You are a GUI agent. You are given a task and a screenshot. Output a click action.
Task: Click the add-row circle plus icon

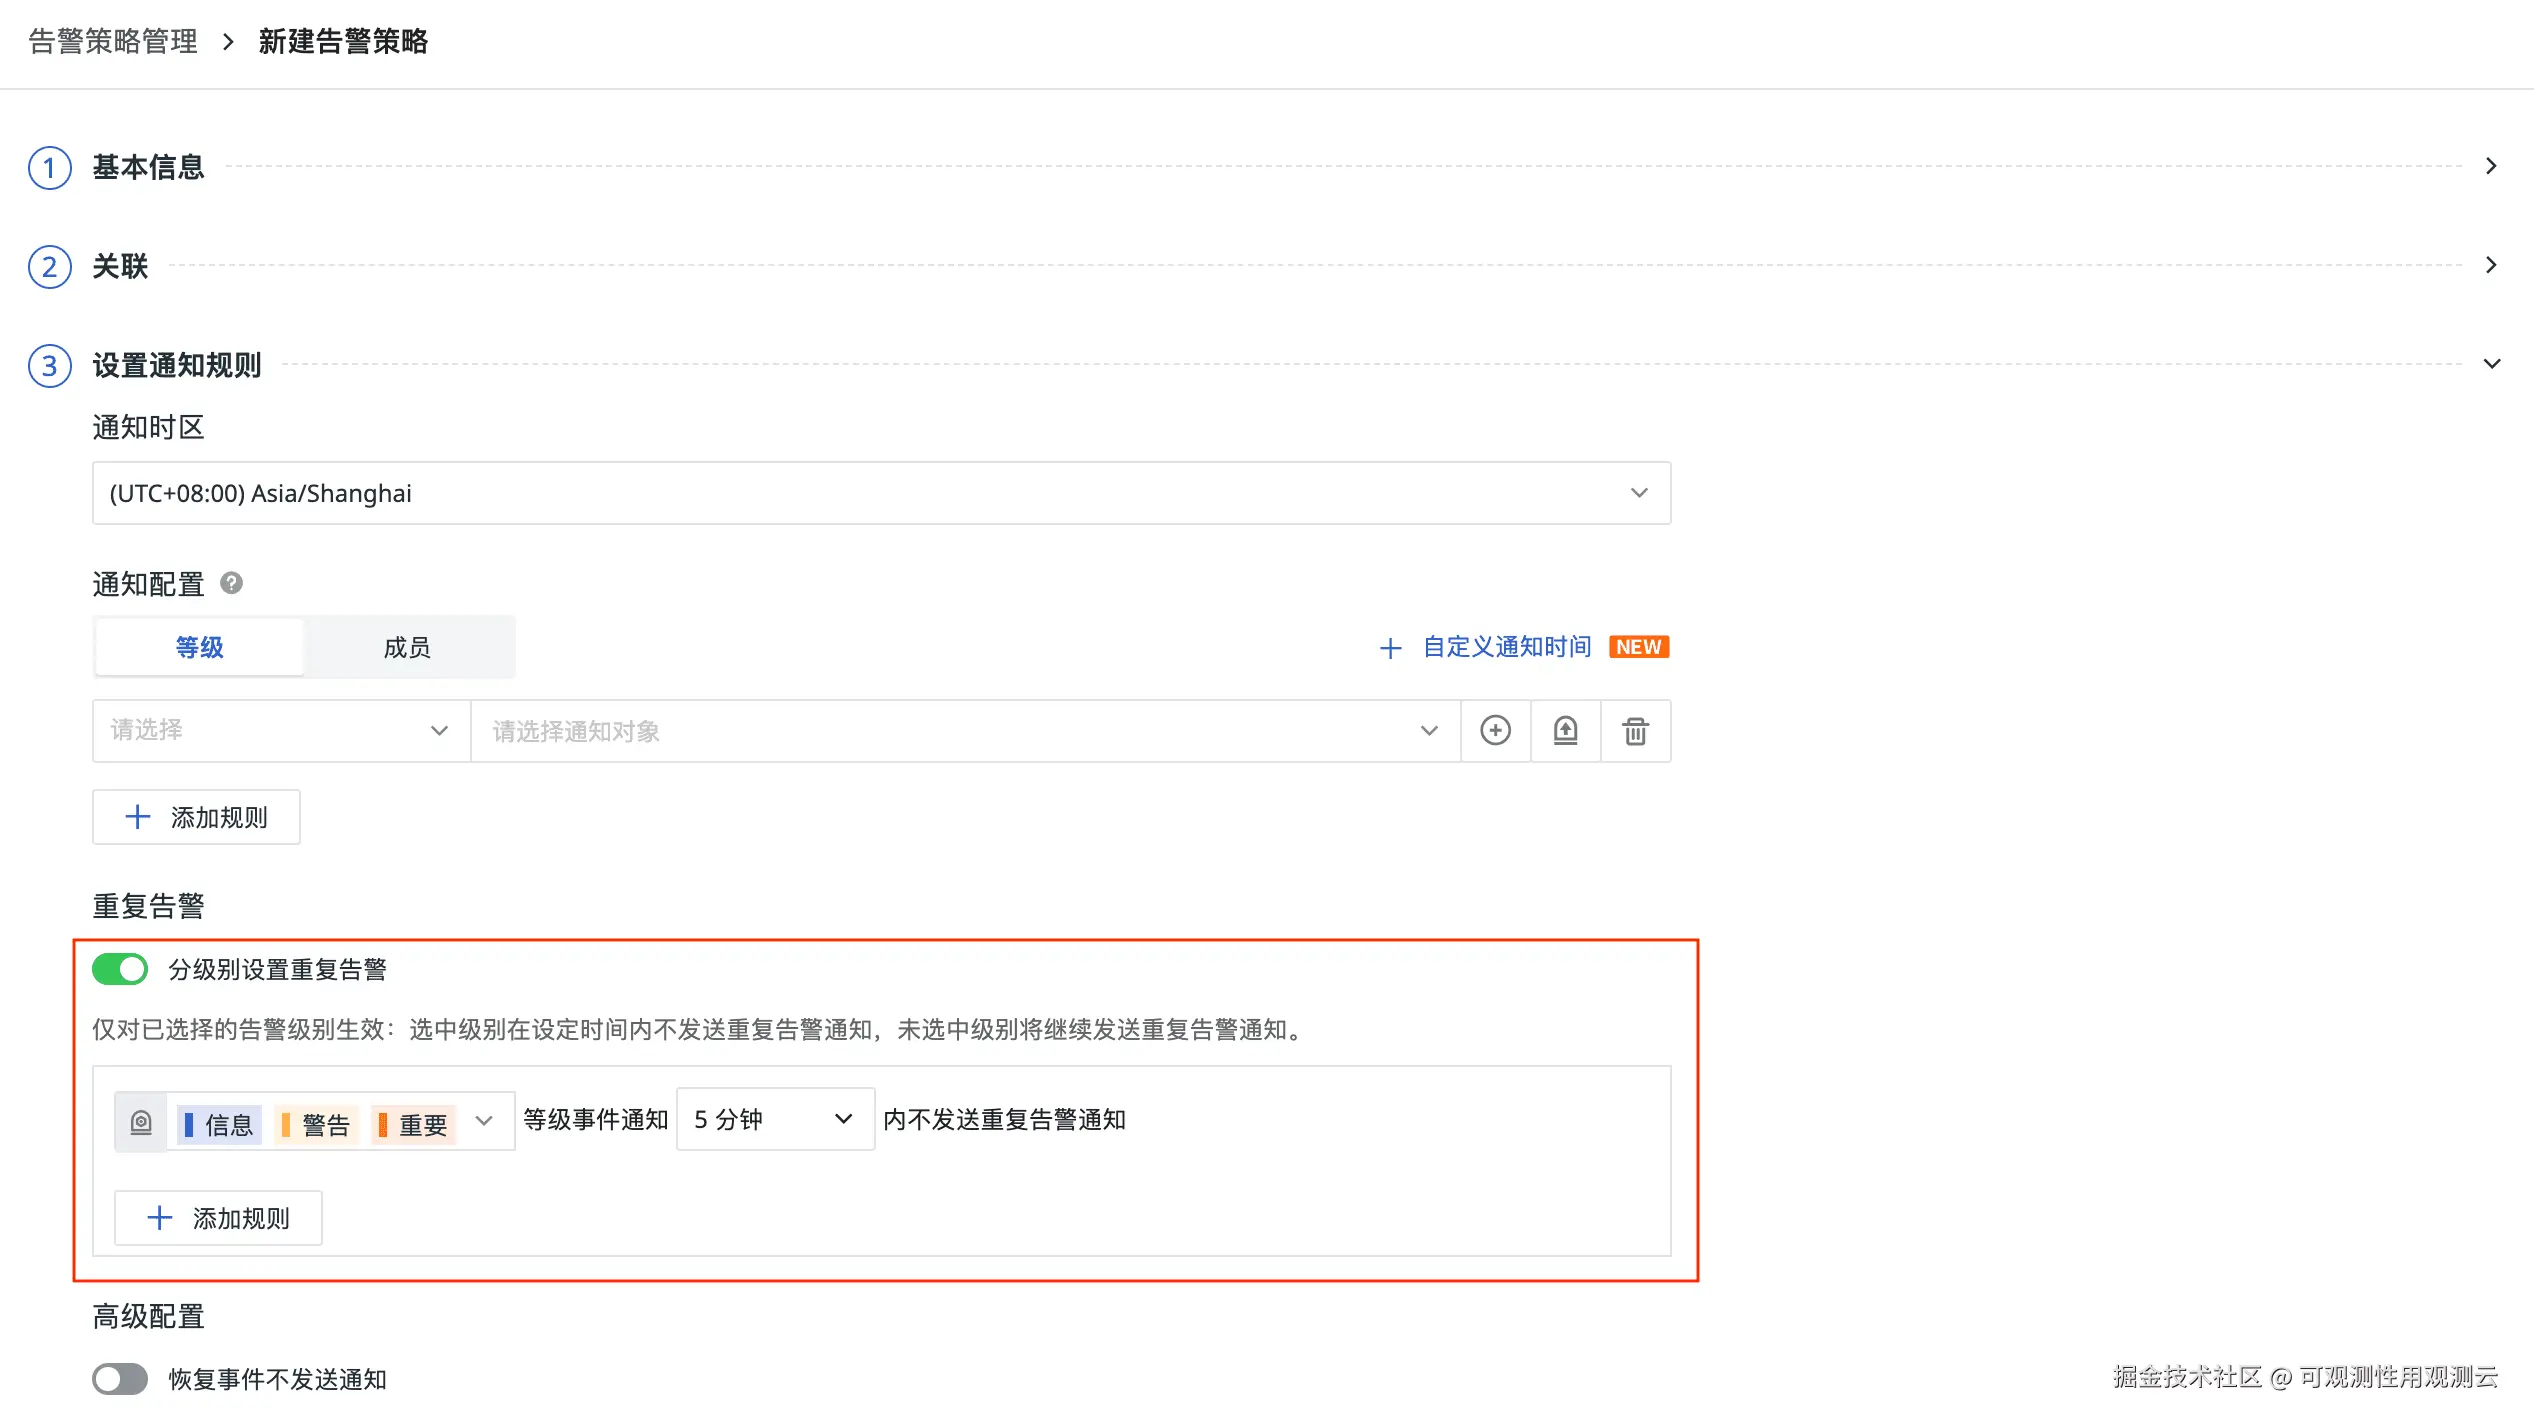click(1495, 731)
